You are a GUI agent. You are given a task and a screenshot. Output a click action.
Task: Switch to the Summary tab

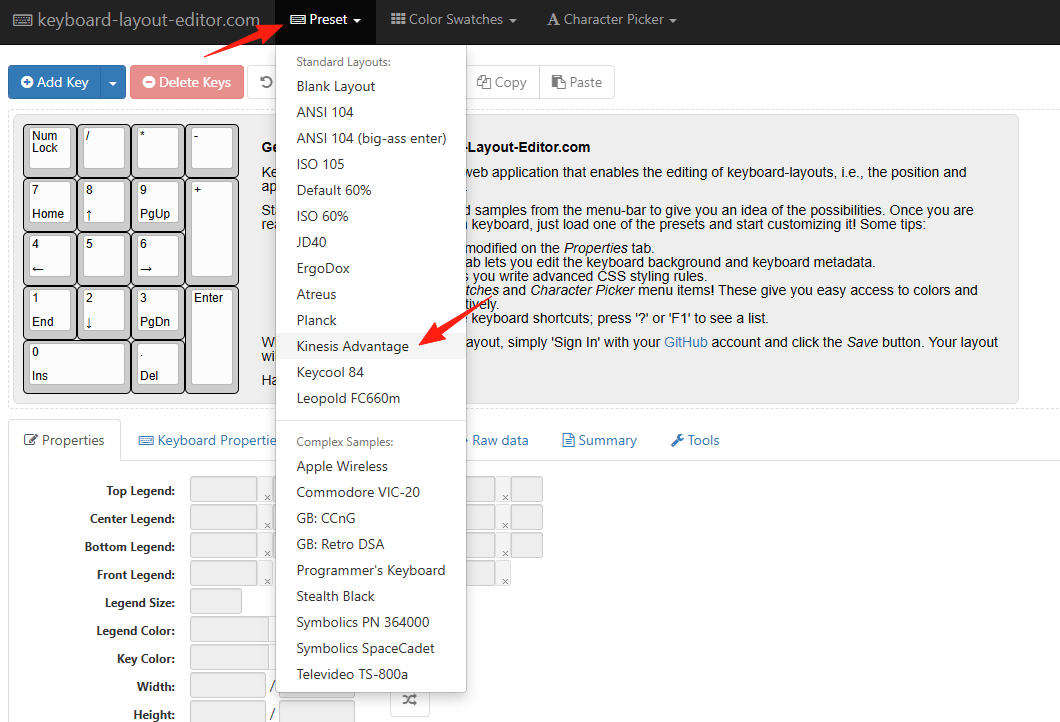coord(599,440)
